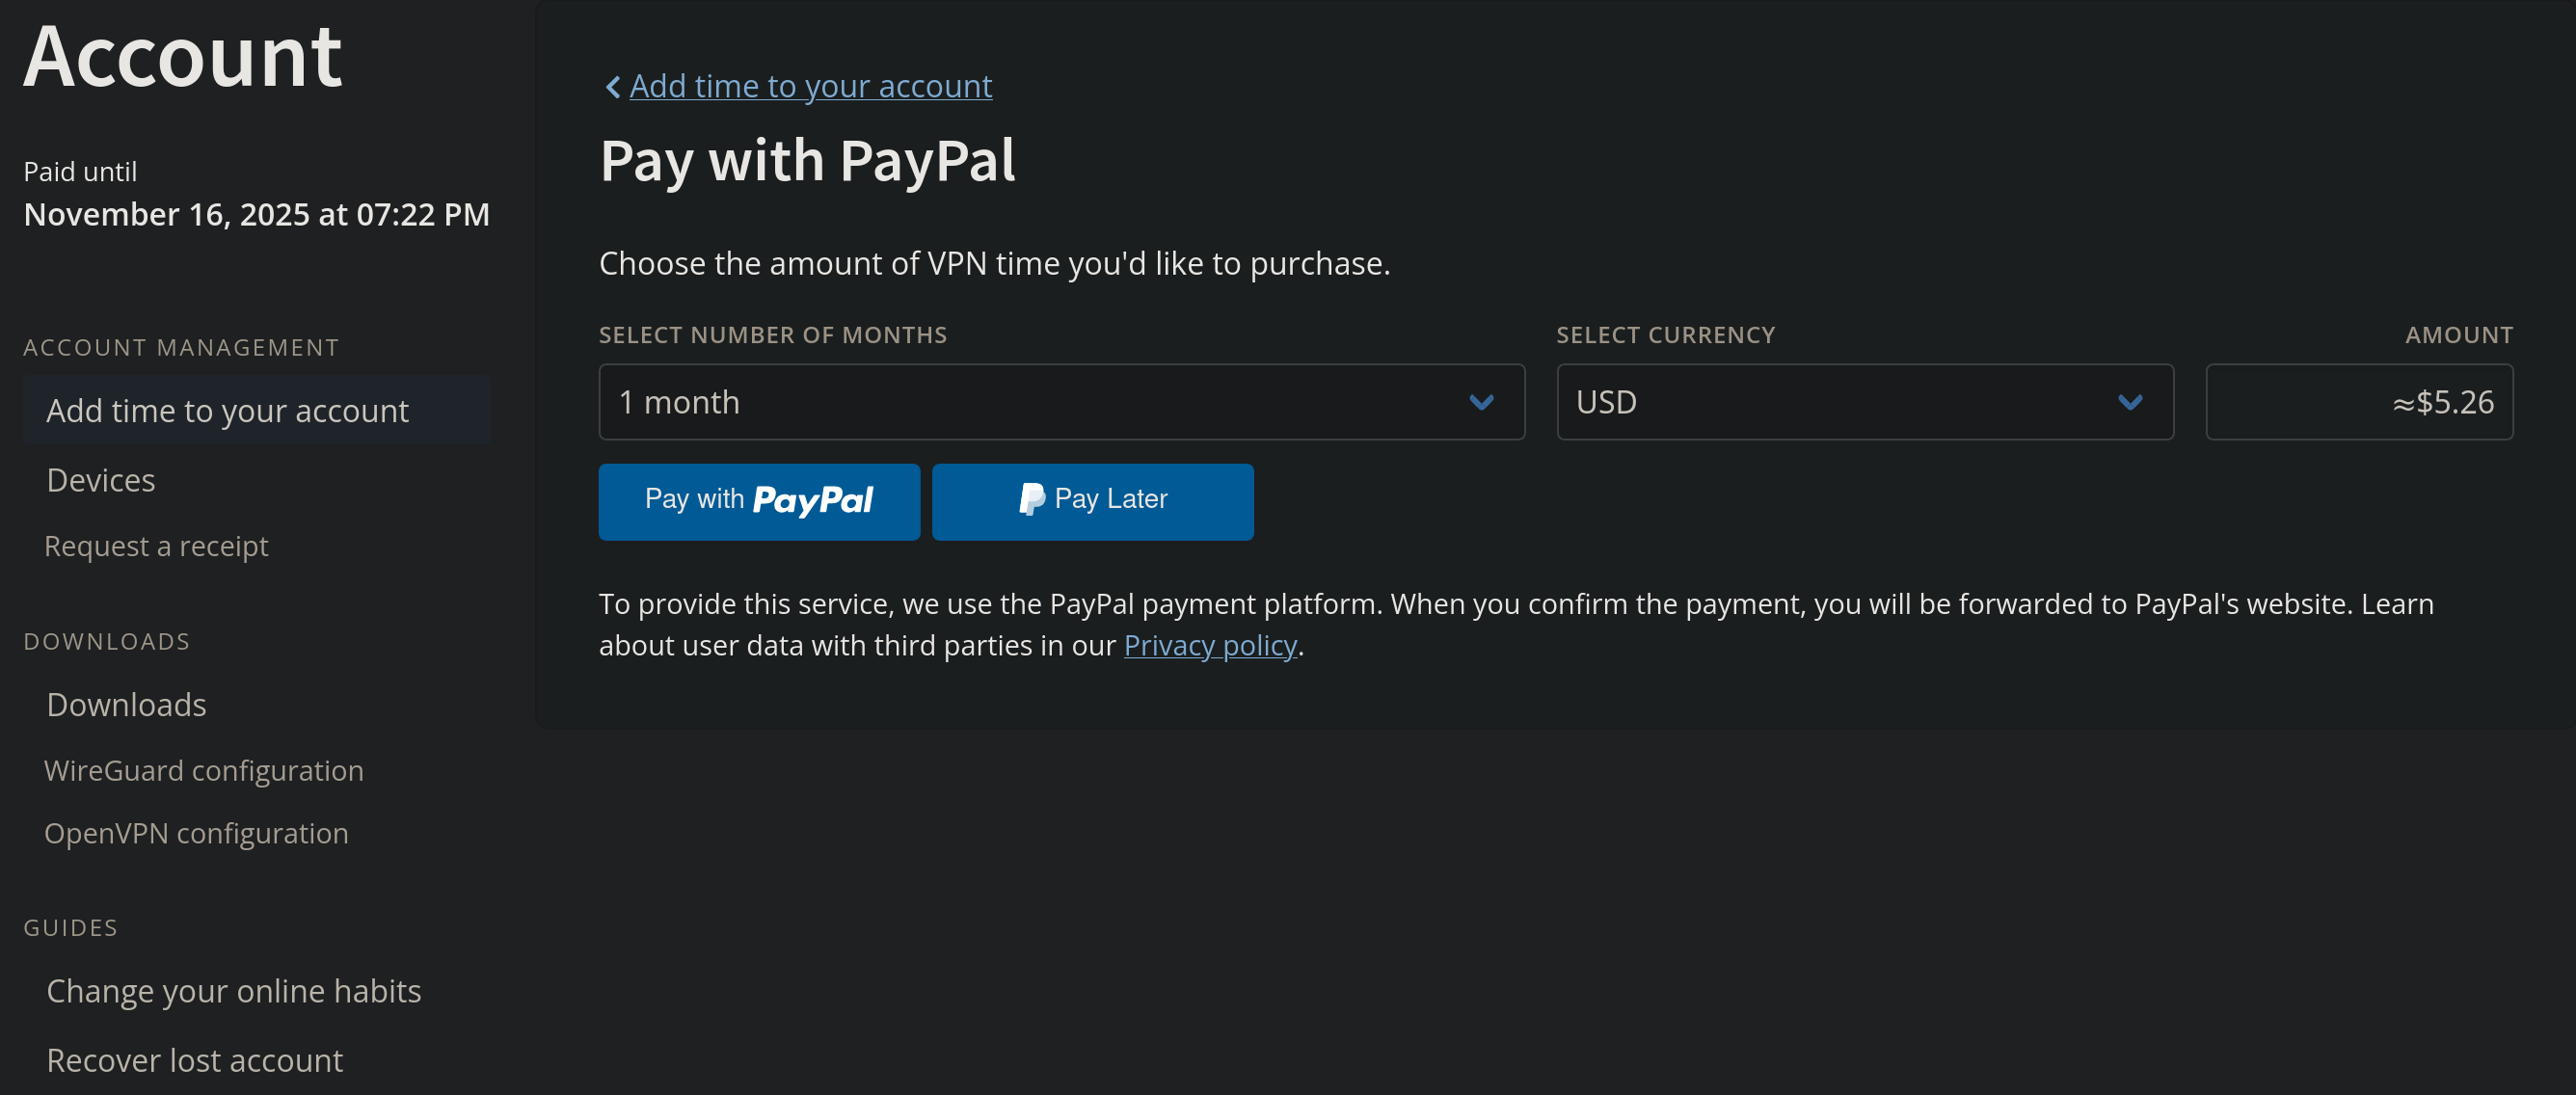2576x1095 pixels.
Task: Open Recover lost account guide
Action: click(195, 1060)
